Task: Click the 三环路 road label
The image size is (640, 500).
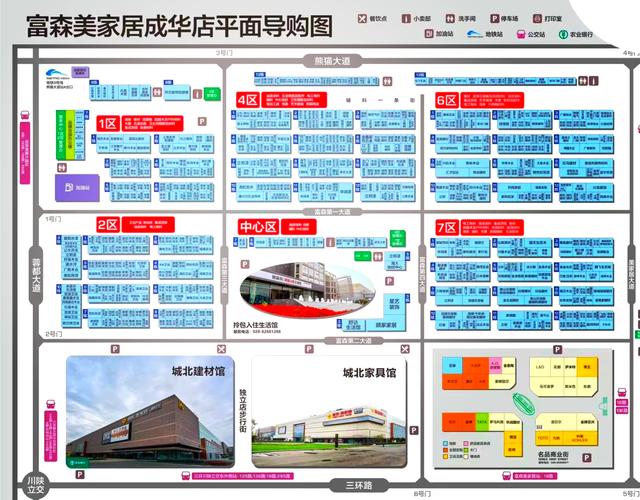Action: [x=359, y=485]
